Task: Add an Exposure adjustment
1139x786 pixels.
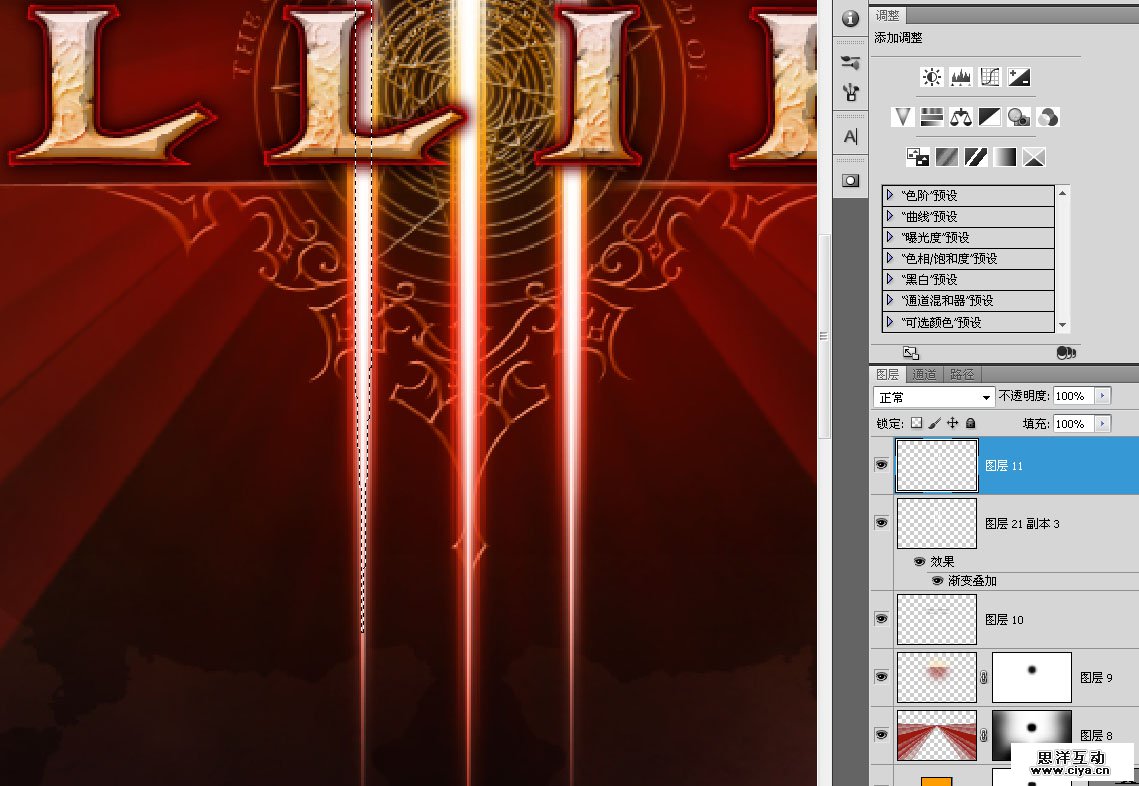Action: [1018, 77]
